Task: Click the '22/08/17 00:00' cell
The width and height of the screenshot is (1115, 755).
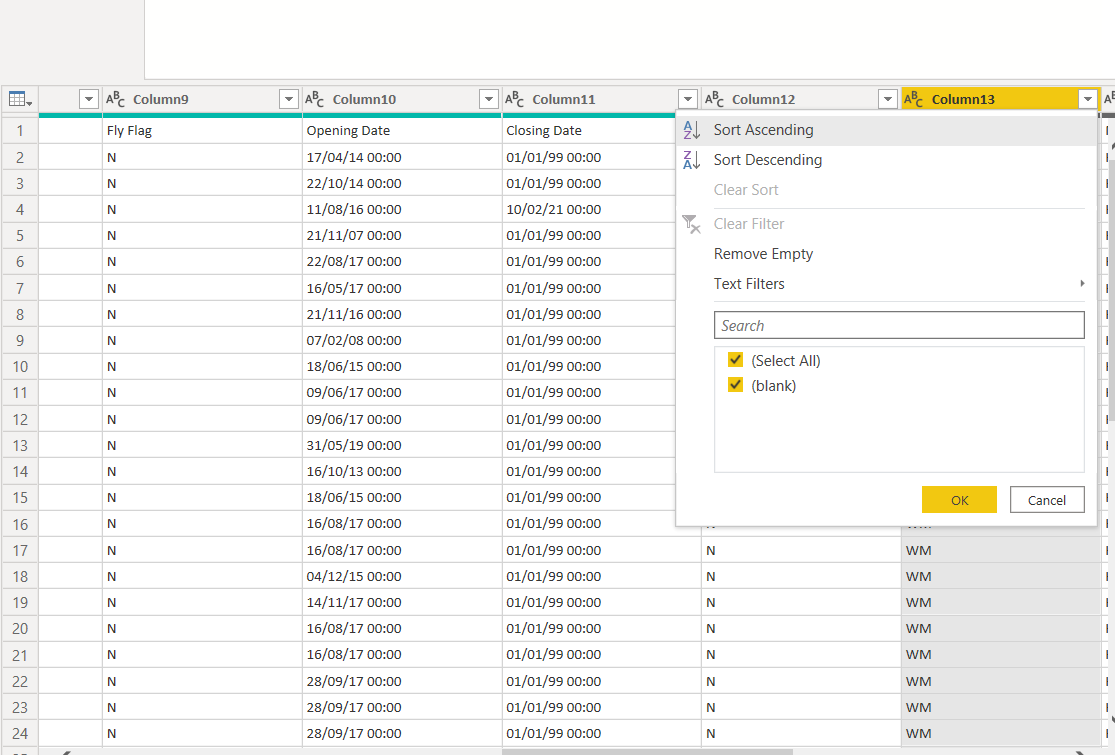Action: tap(402, 262)
